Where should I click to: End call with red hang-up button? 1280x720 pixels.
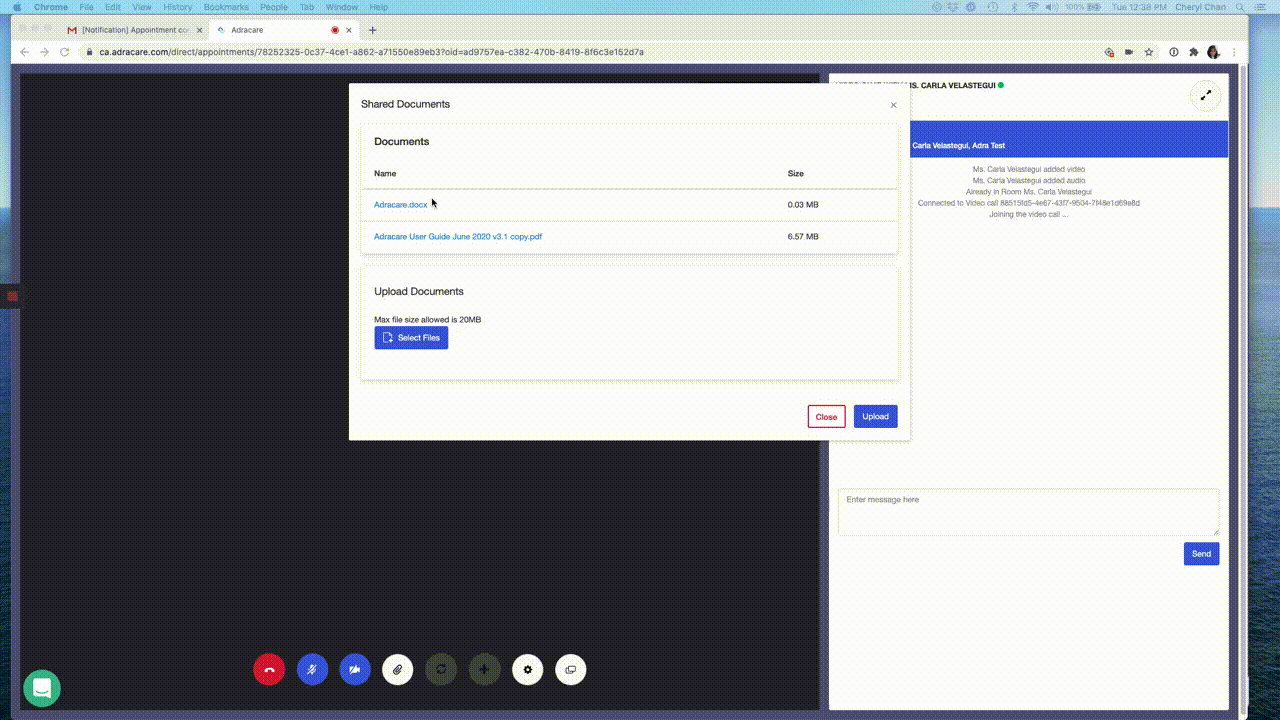tap(269, 669)
